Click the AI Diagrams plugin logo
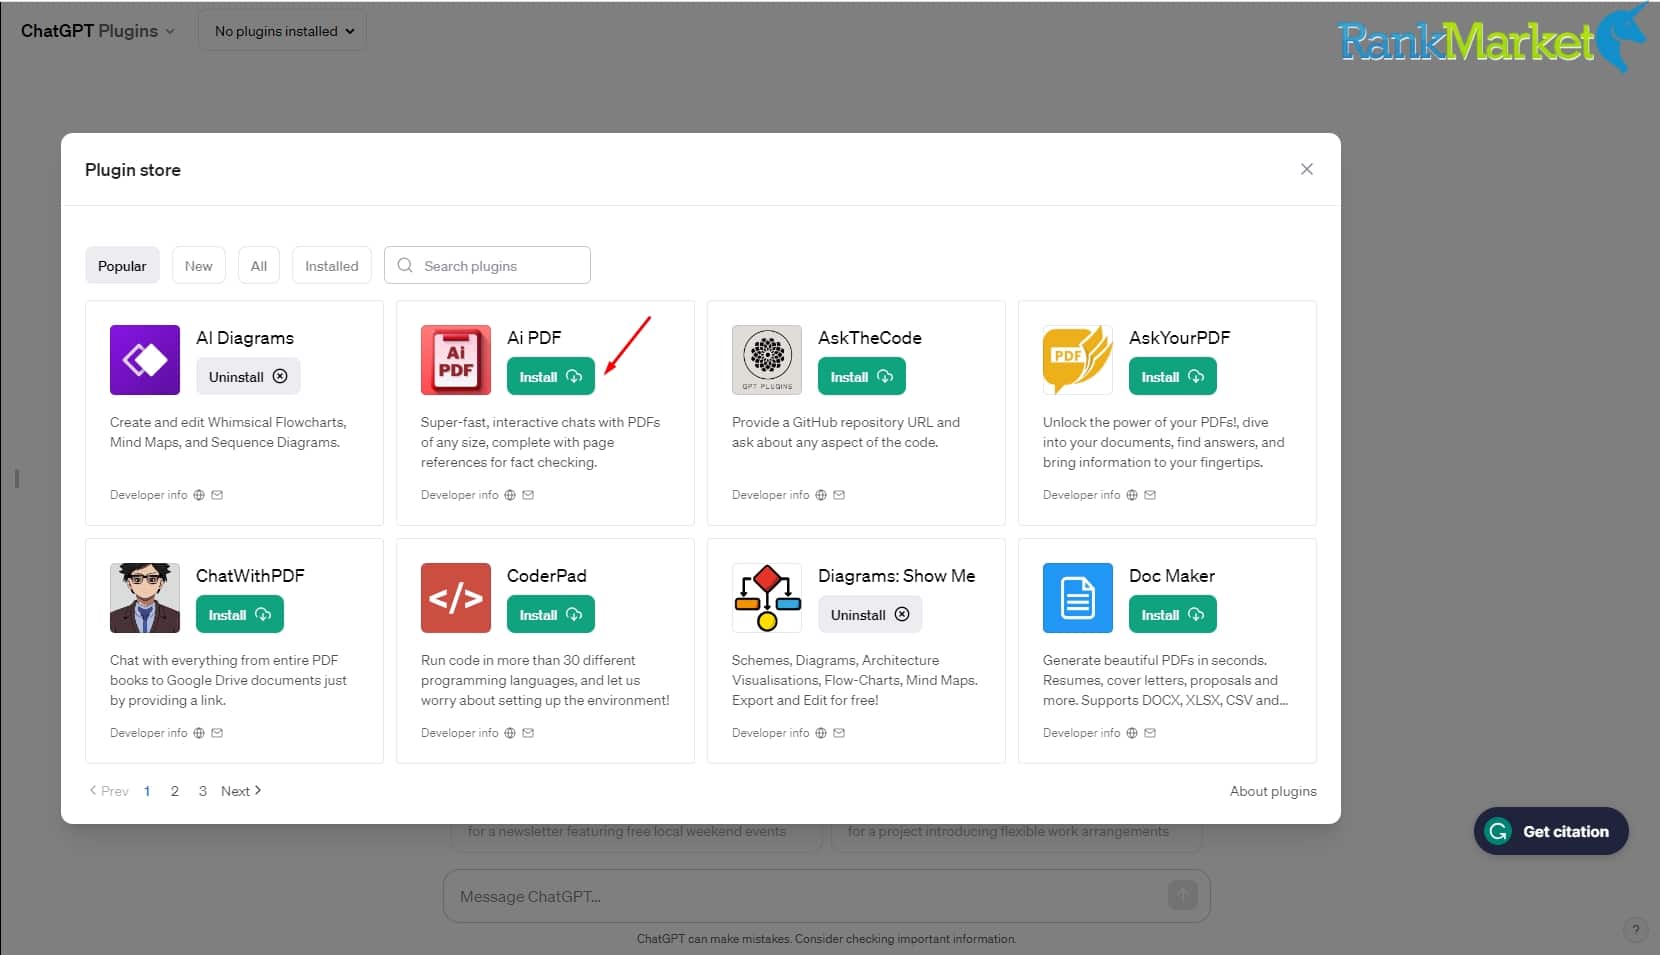Viewport: 1660px width, 955px height. (x=145, y=360)
